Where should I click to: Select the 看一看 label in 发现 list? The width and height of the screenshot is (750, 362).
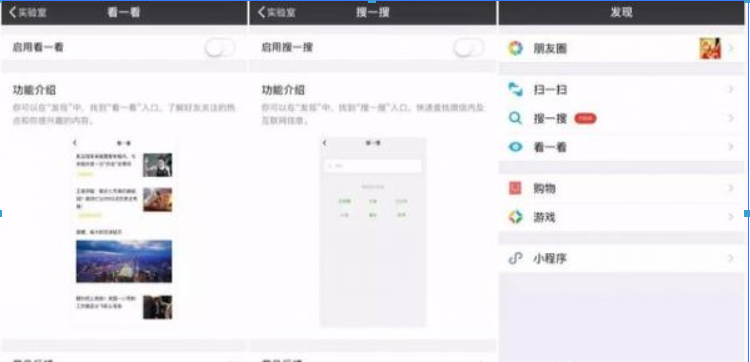(550, 147)
